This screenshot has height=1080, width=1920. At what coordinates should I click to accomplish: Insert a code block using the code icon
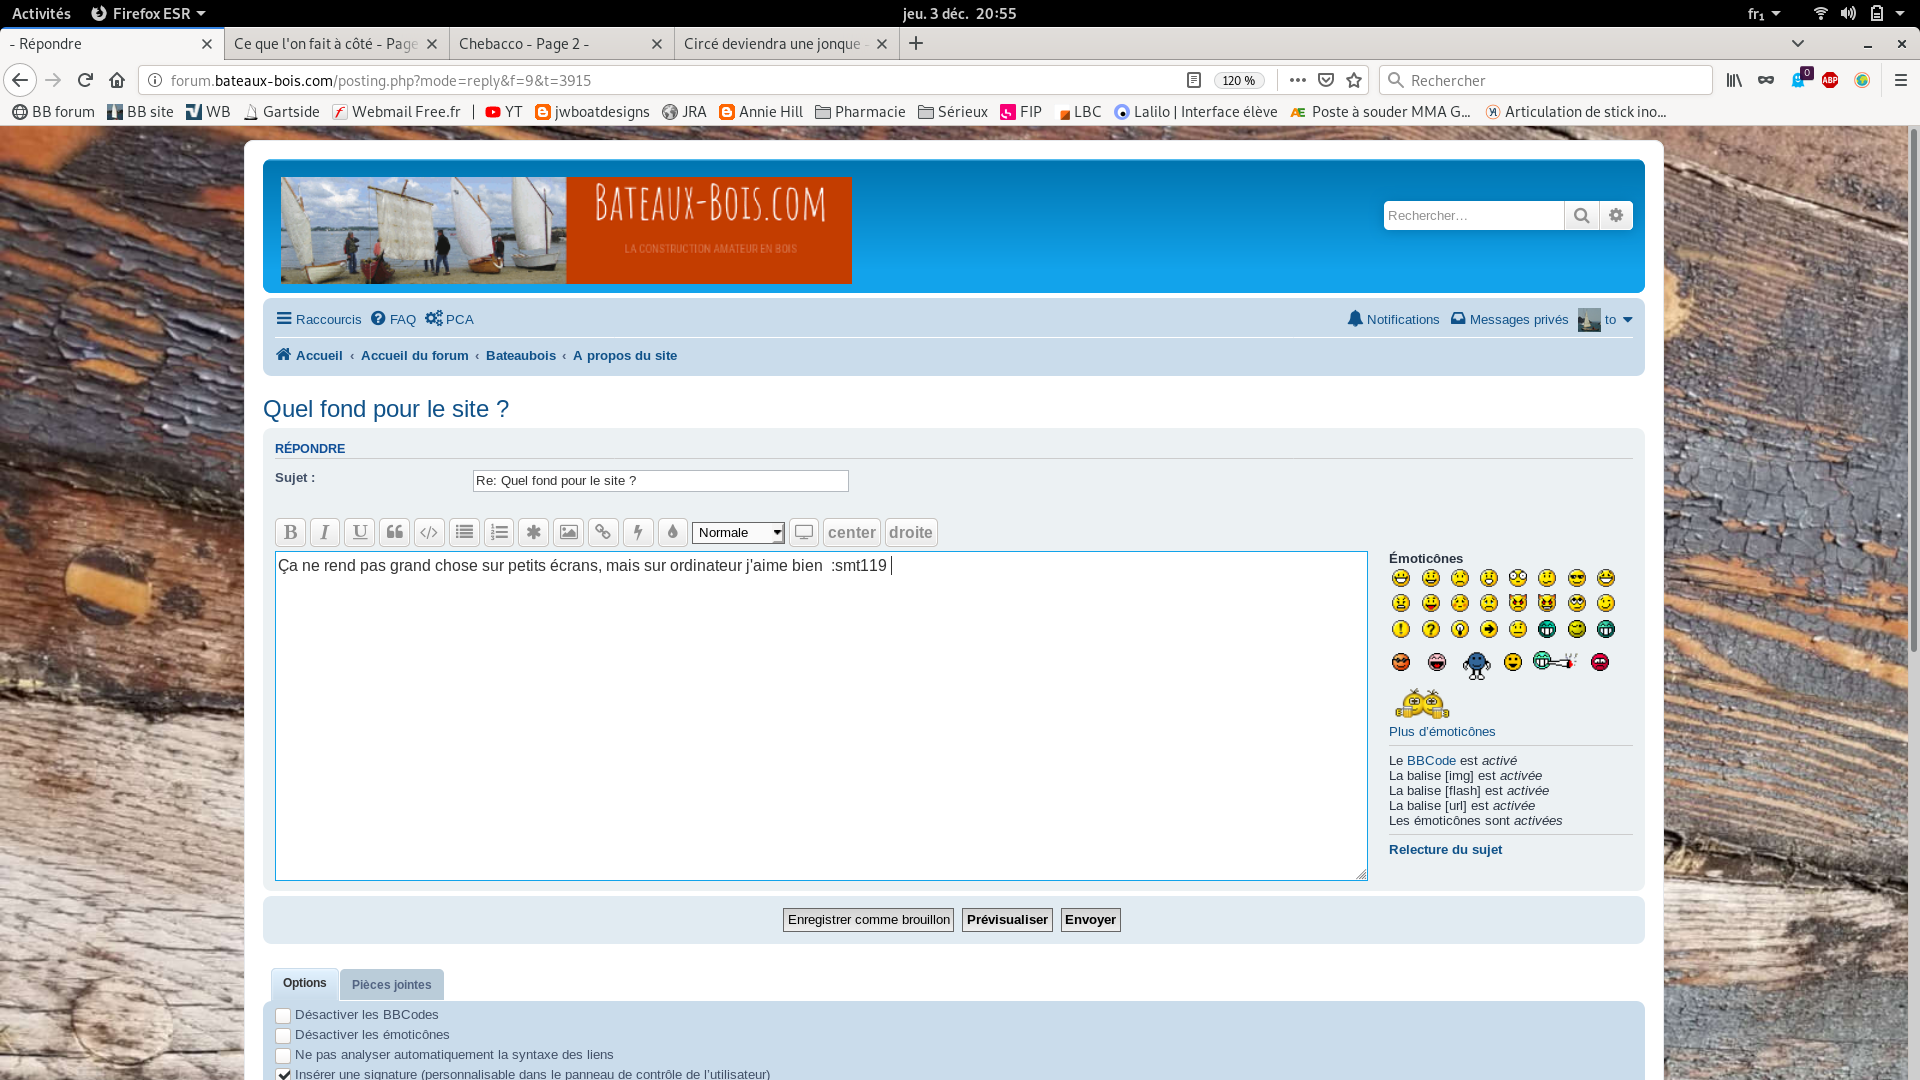click(429, 532)
